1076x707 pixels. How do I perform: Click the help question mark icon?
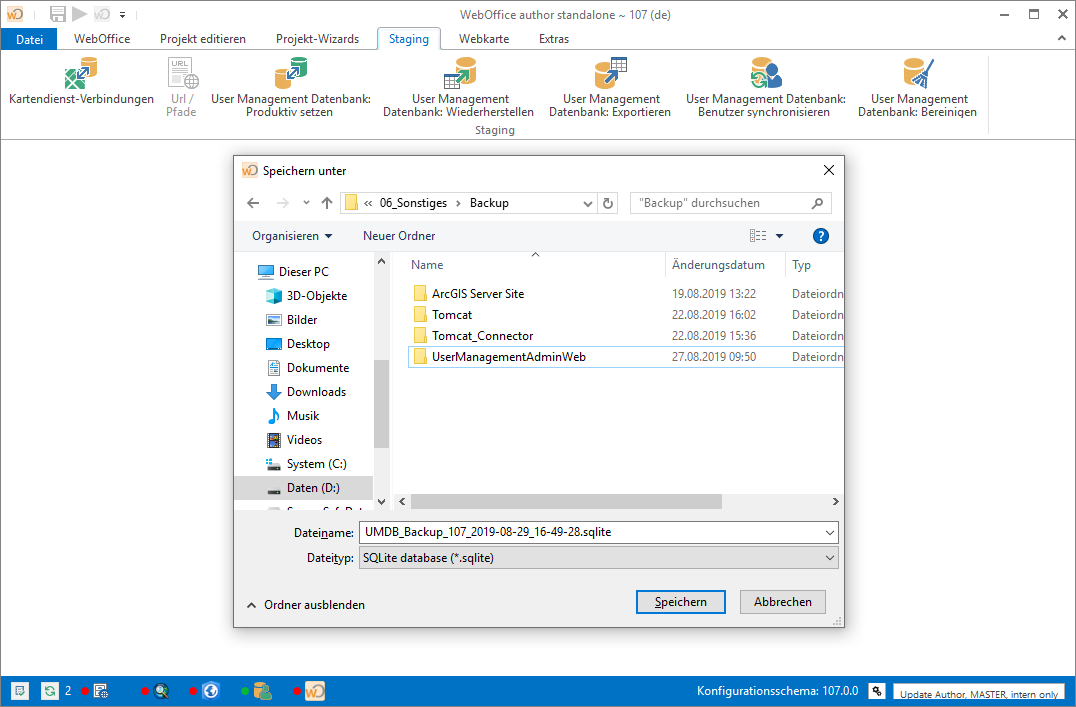(821, 236)
